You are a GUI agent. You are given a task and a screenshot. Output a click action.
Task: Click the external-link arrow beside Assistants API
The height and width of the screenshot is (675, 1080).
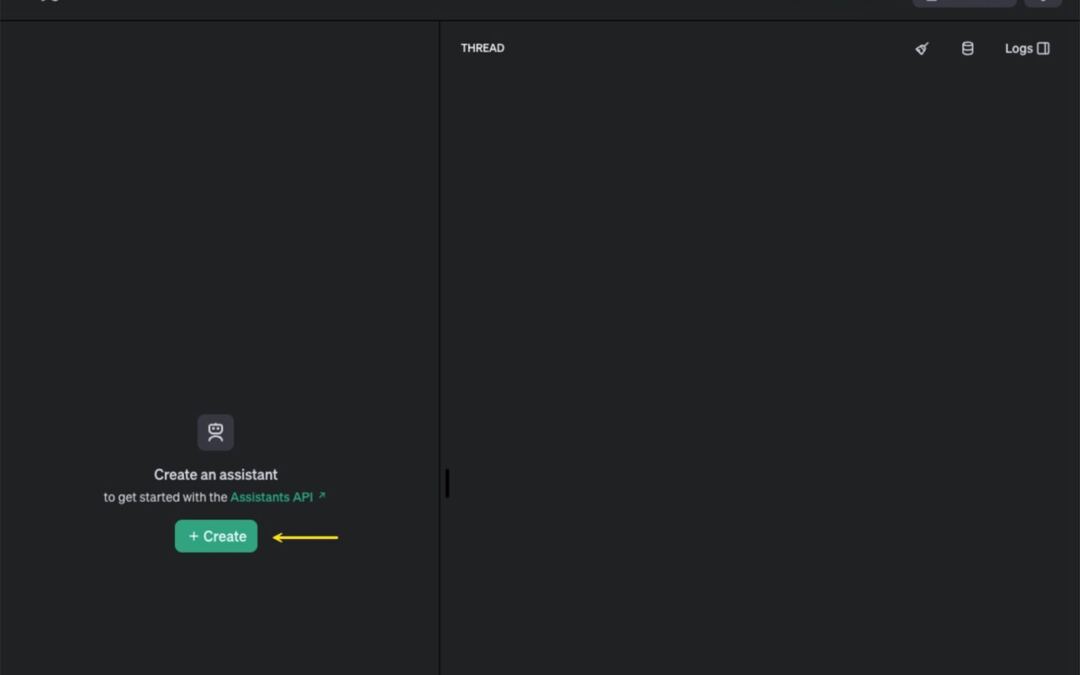(322, 496)
